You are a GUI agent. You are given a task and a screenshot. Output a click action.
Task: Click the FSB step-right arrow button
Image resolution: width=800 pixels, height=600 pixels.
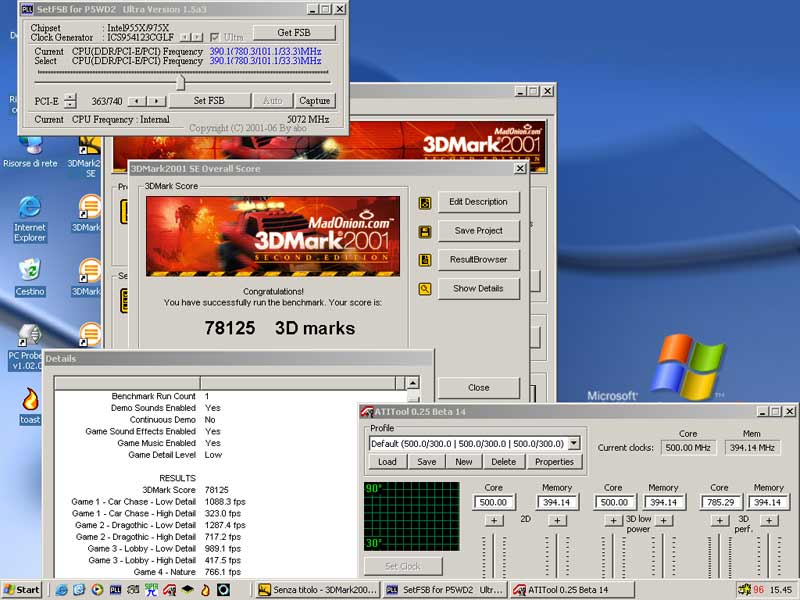click(x=157, y=101)
